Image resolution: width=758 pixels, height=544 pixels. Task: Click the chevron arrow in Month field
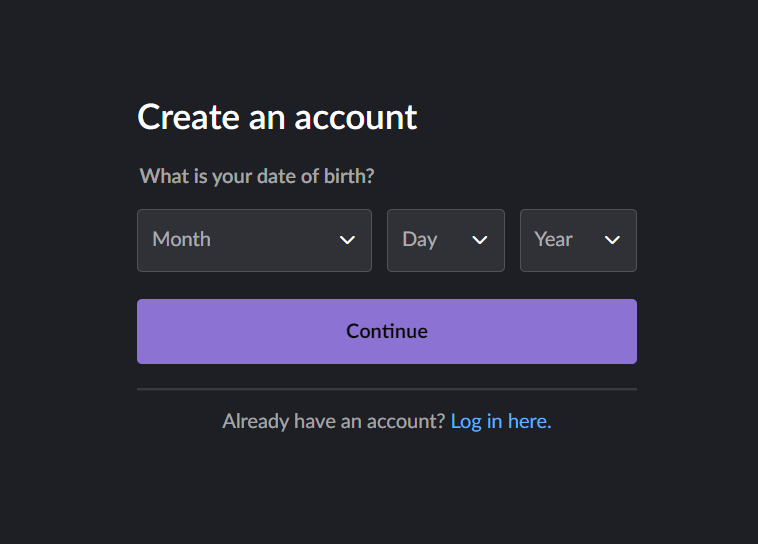(x=348, y=240)
